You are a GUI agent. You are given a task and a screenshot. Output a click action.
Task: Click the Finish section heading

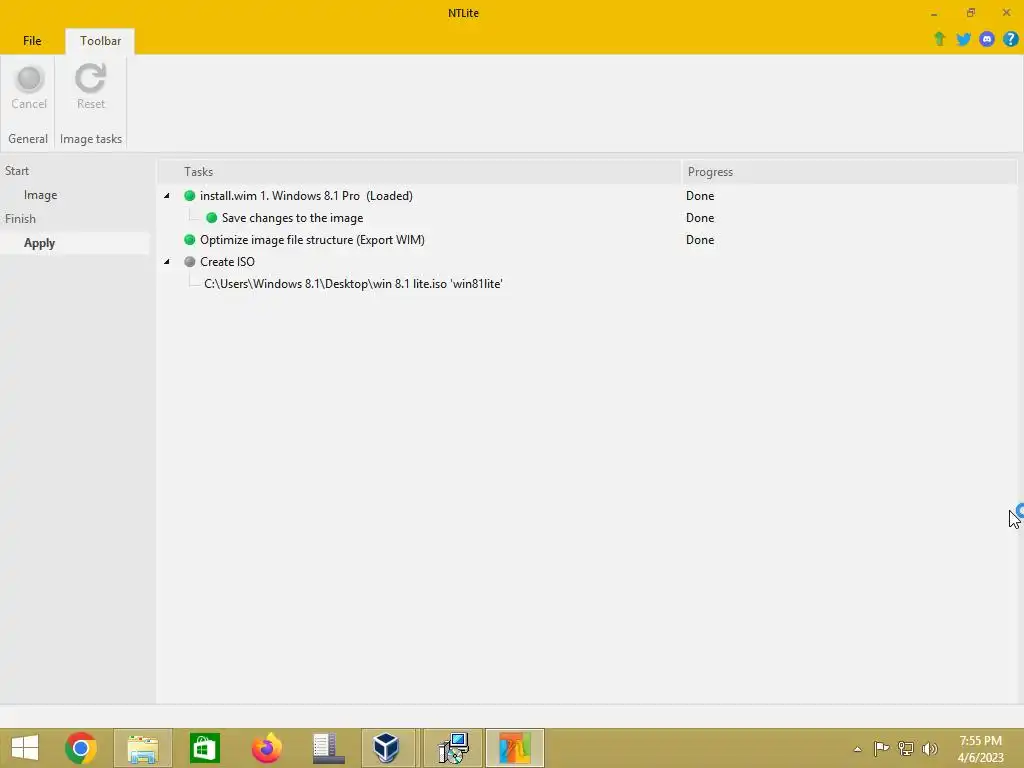click(x=20, y=219)
